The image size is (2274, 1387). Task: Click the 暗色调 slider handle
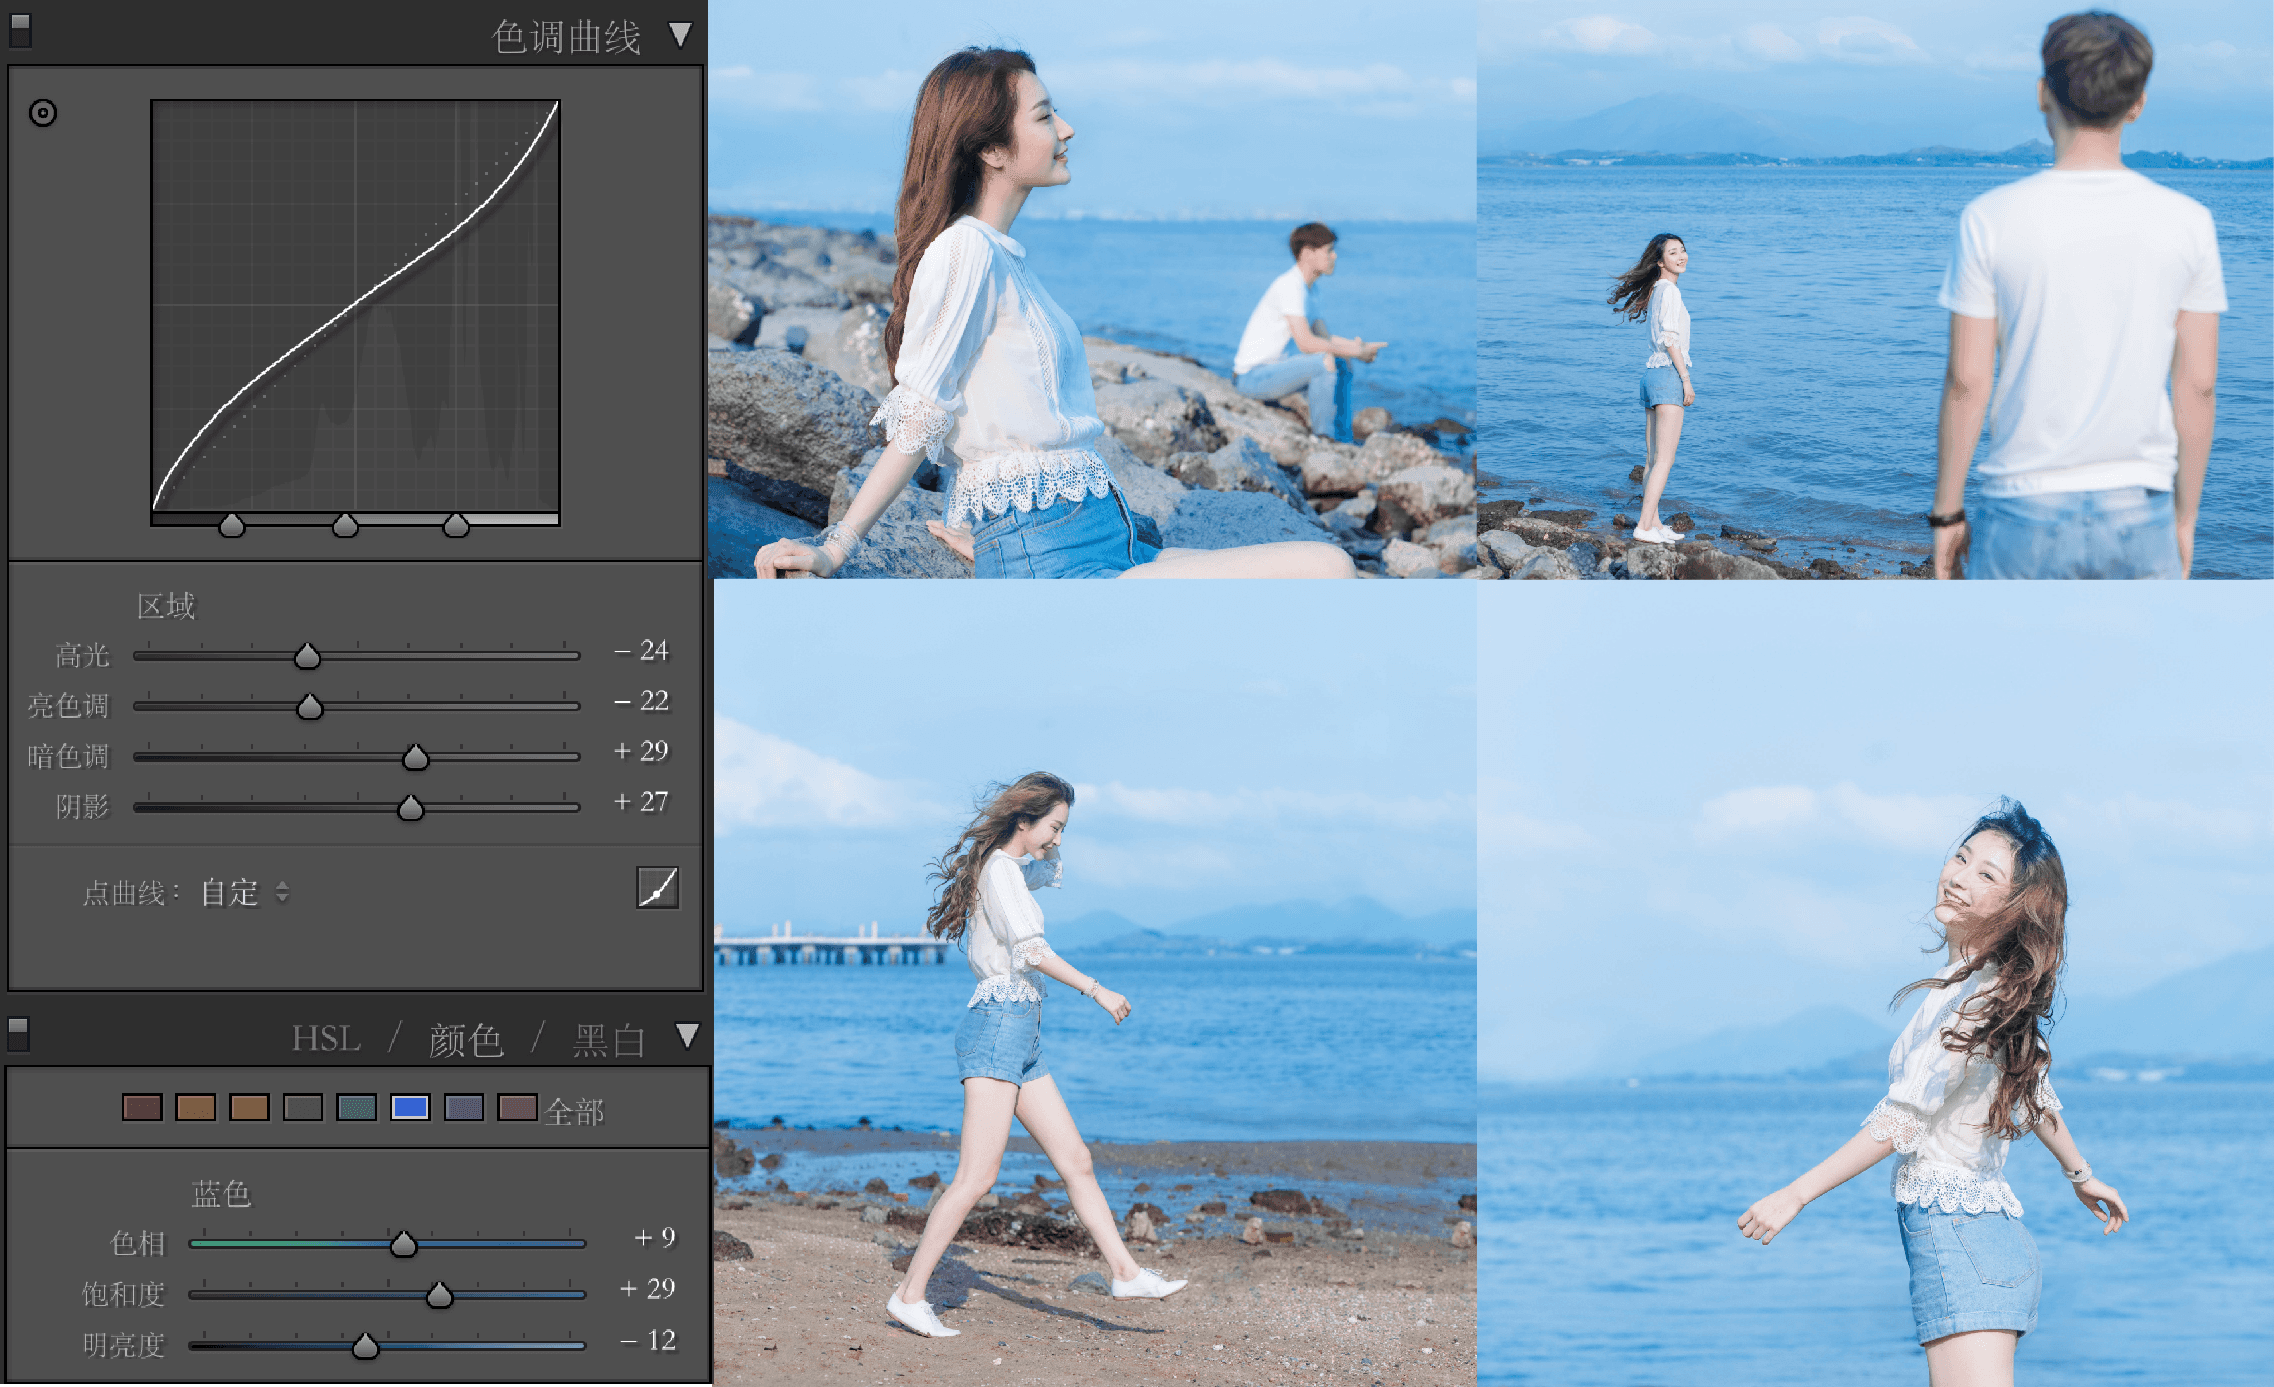[x=416, y=757]
